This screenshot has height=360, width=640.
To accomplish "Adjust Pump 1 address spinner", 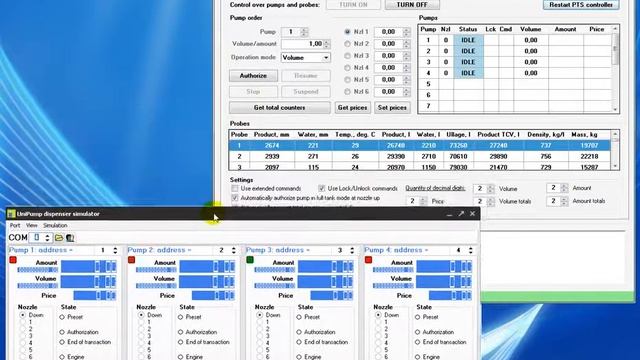I will (x=115, y=250).
